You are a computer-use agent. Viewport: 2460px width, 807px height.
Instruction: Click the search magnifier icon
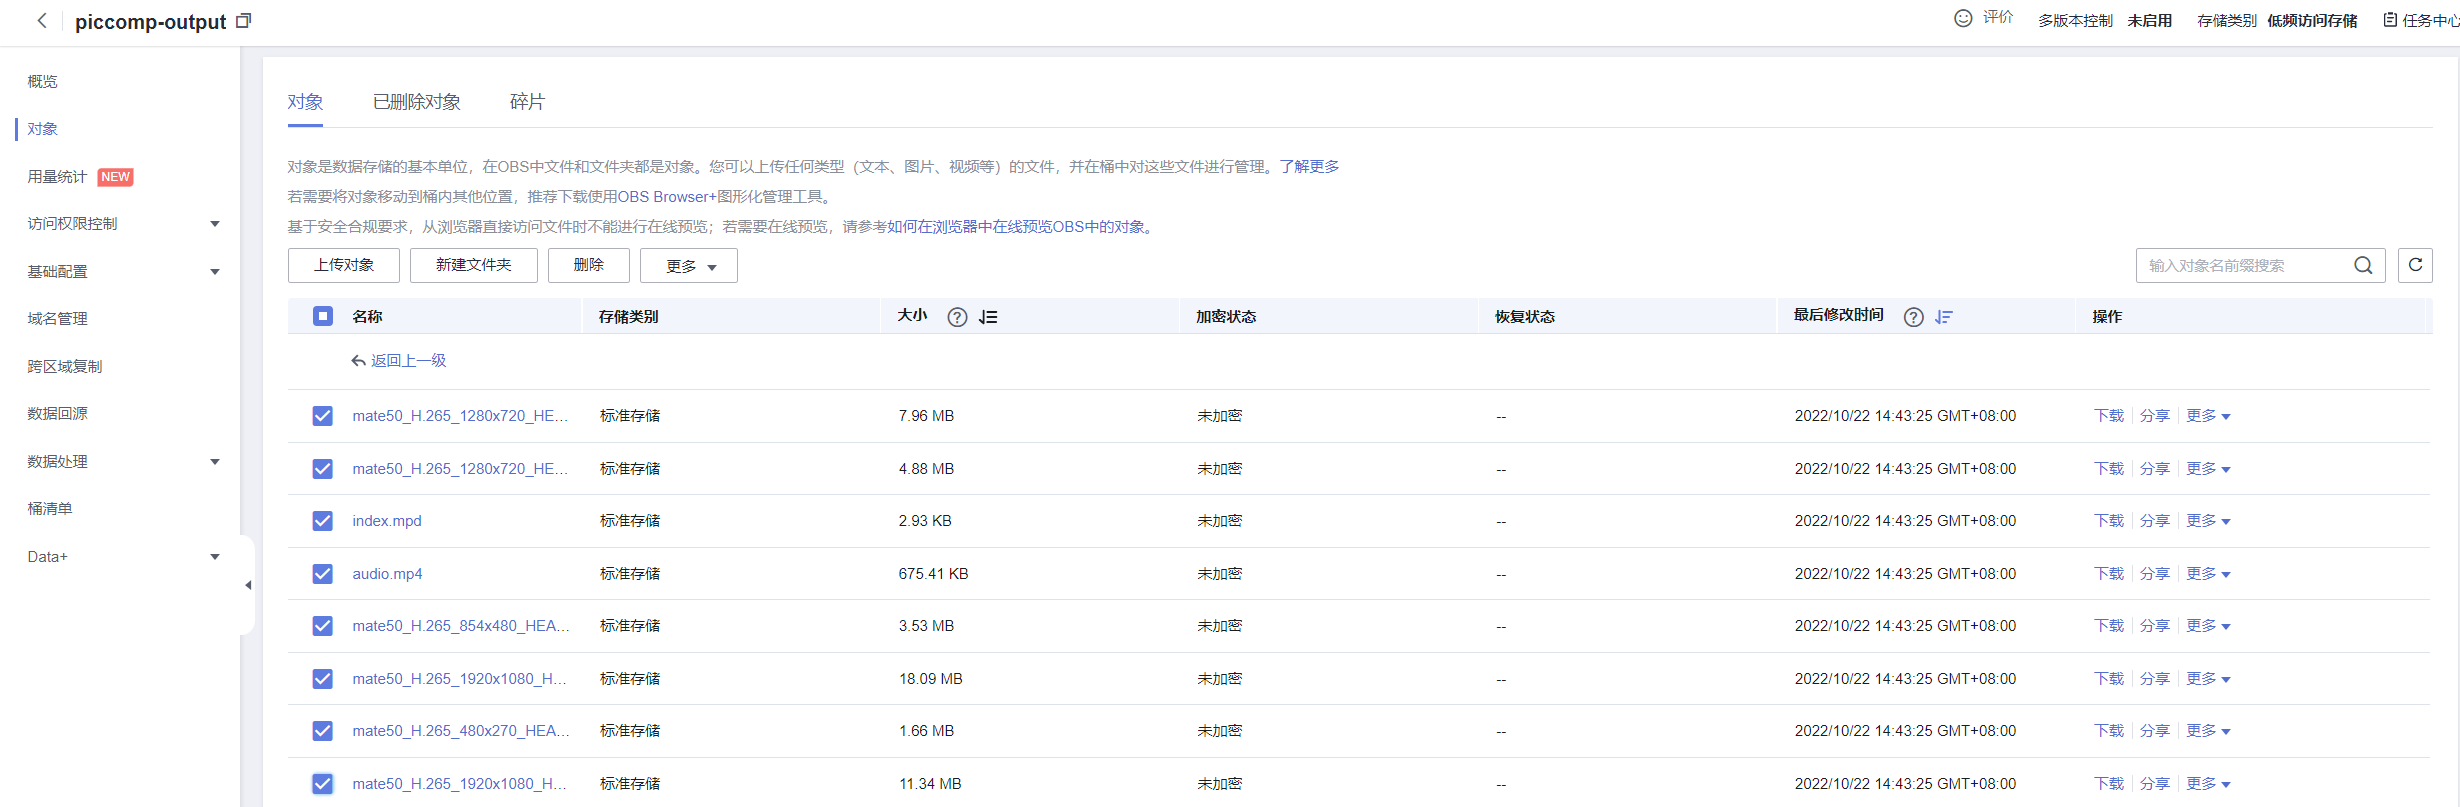point(2363,265)
